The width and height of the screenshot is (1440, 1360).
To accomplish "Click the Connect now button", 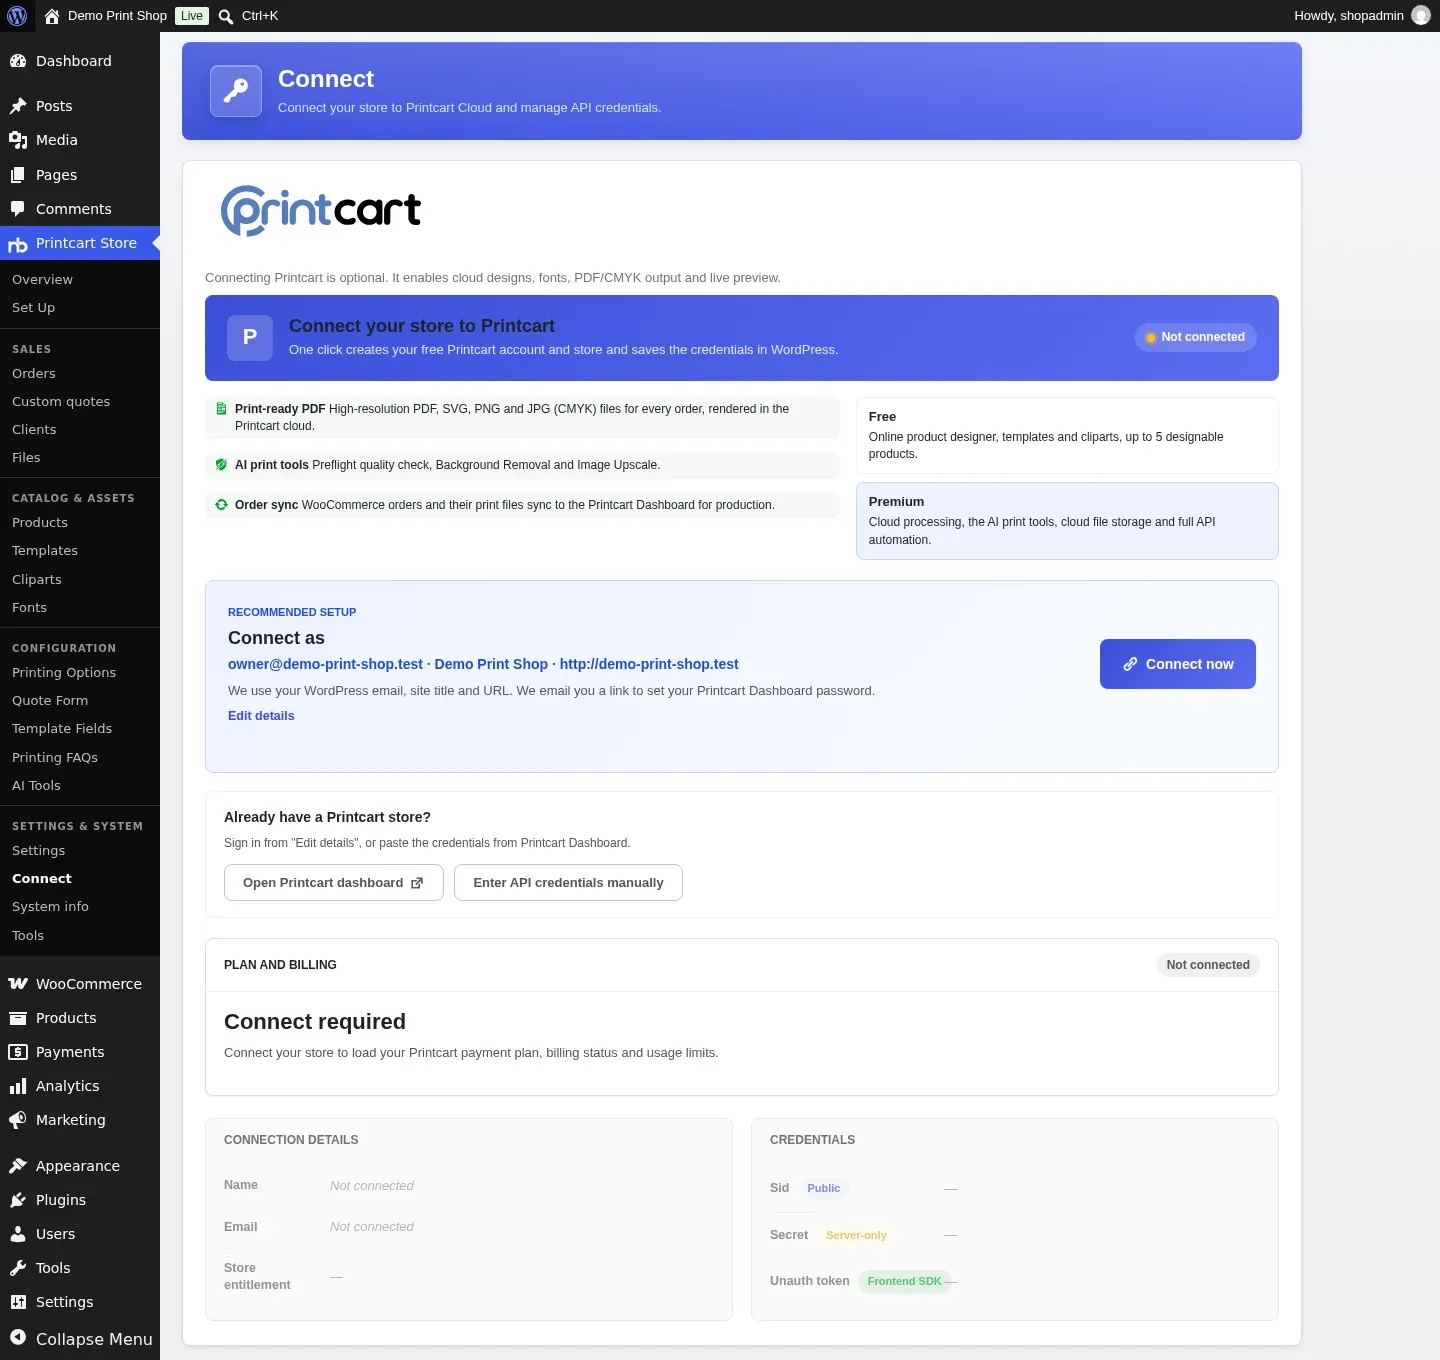I will click(x=1178, y=664).
